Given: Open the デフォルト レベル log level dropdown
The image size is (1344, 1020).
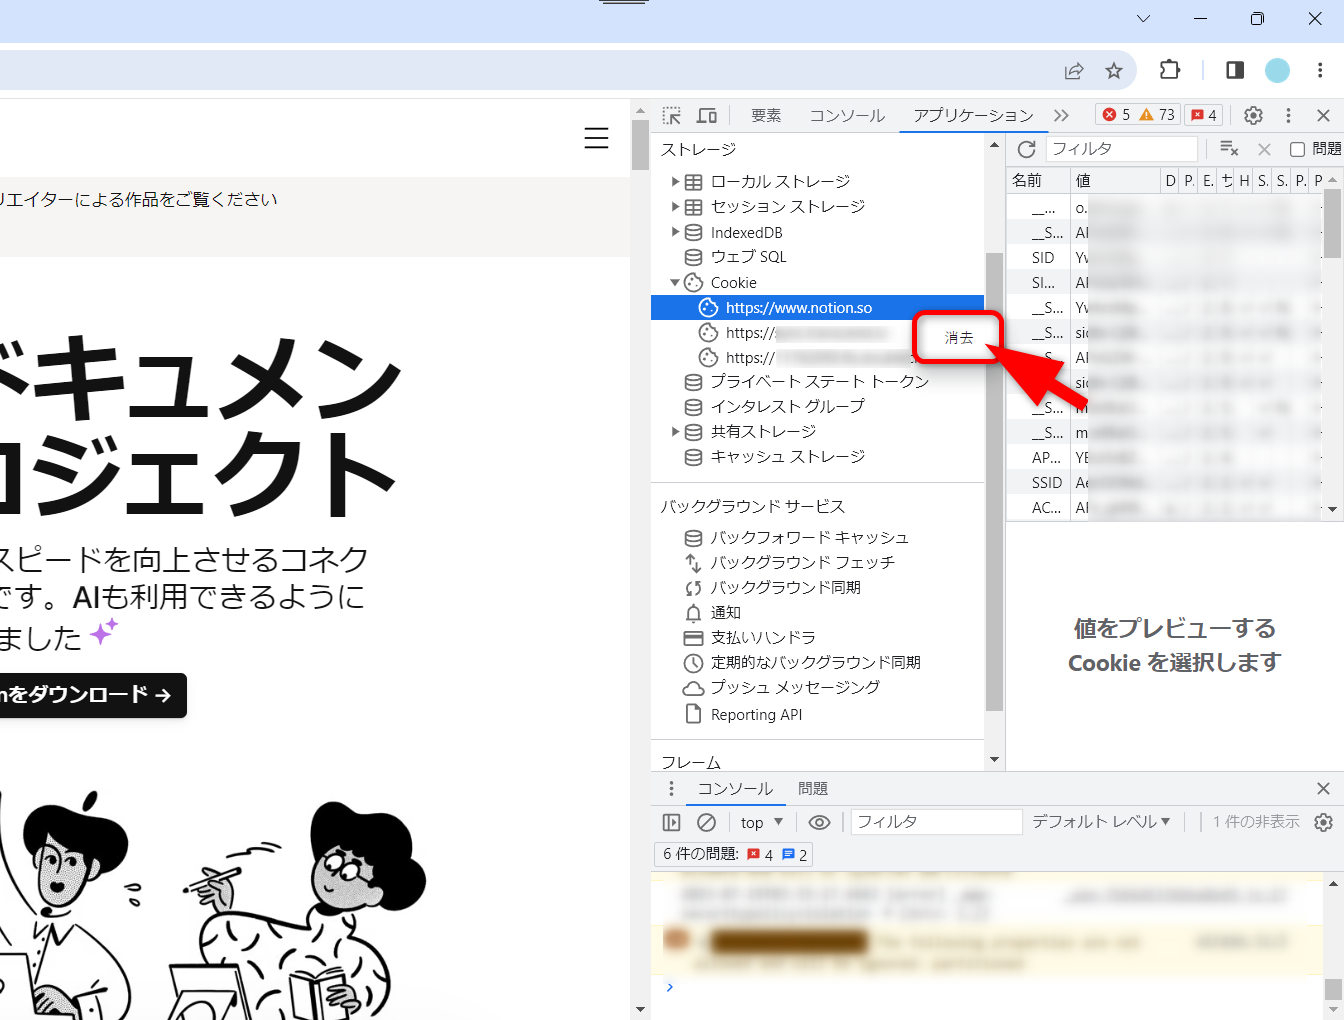Looking at the screenshot, I should (x=1100, y=822).
